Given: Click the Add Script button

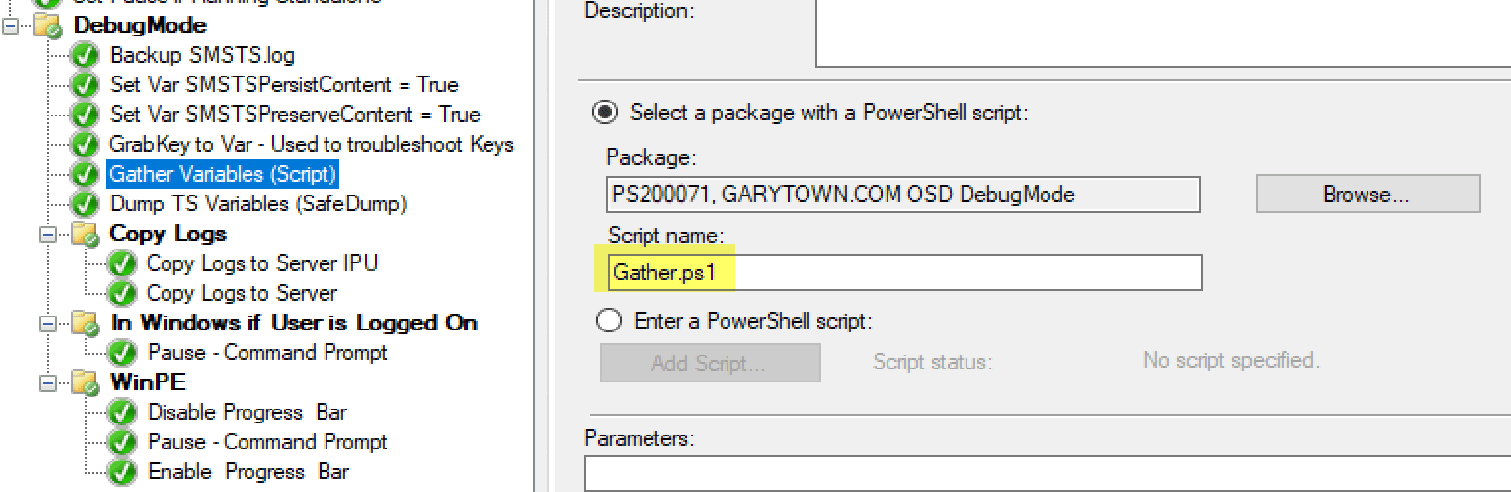Looking at the screenshot, I should (709, 363).
